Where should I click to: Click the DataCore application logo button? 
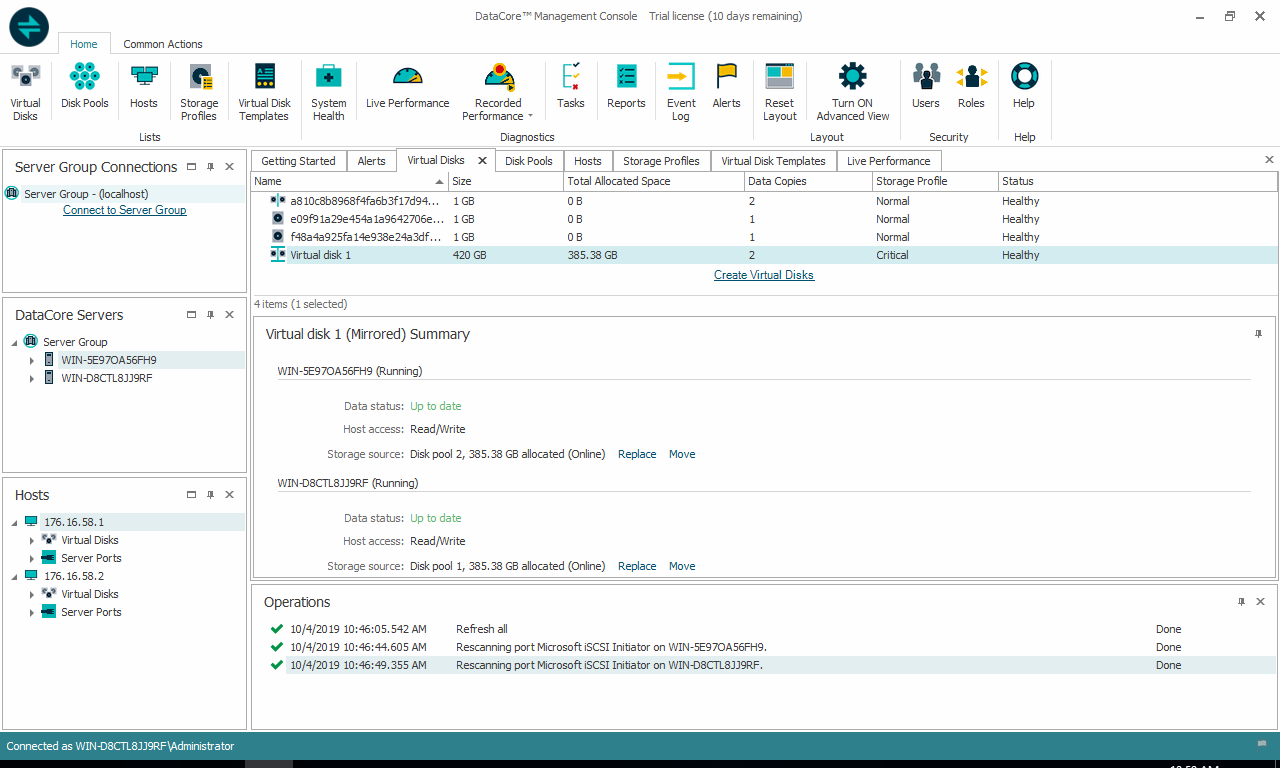[29, 26]
